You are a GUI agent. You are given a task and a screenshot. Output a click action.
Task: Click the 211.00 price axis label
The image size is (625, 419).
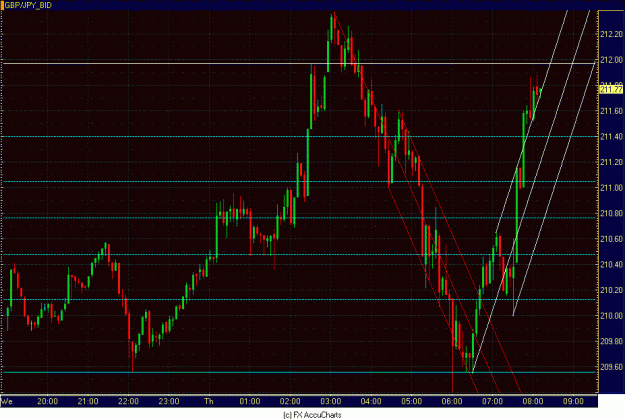[x=611, y=187]
